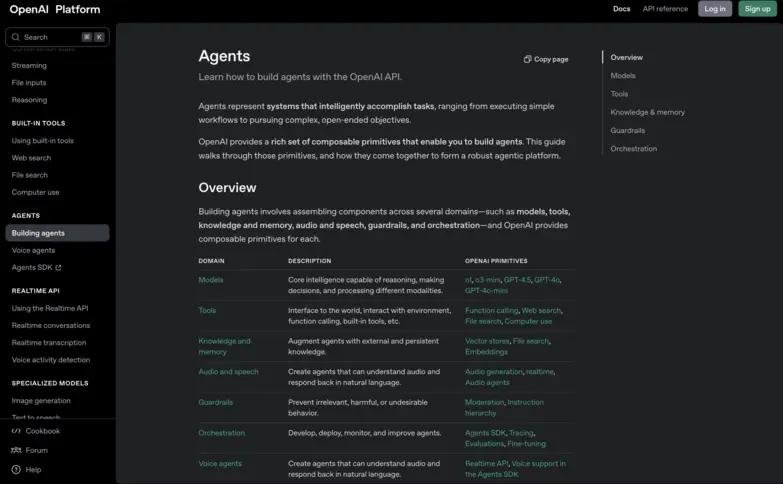
Task: Jump to Overview in page outline
Action: point(626,57)
